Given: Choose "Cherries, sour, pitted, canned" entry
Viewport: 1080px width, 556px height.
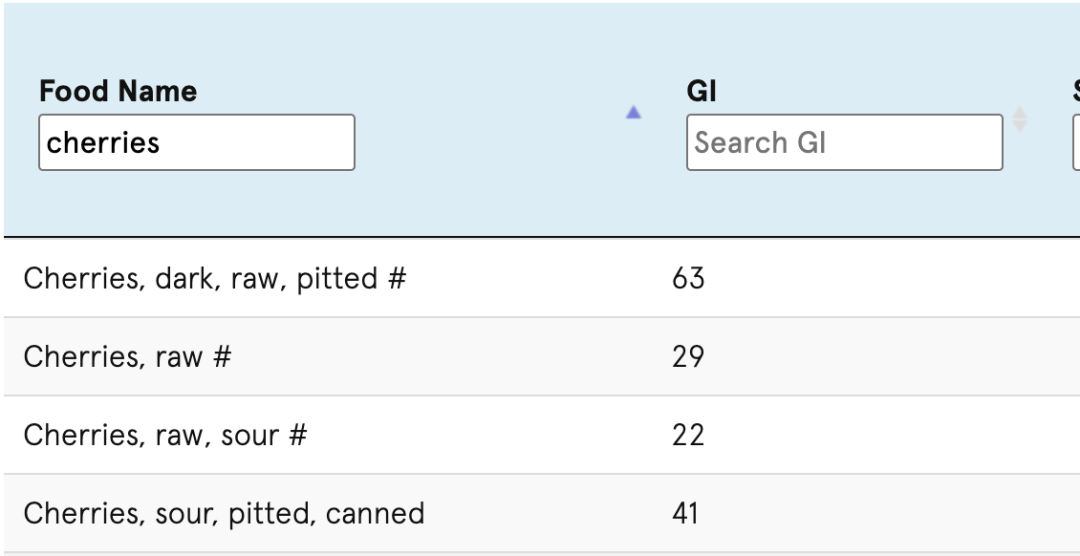Looking at the screenshot, I should [x=224, y=513].
